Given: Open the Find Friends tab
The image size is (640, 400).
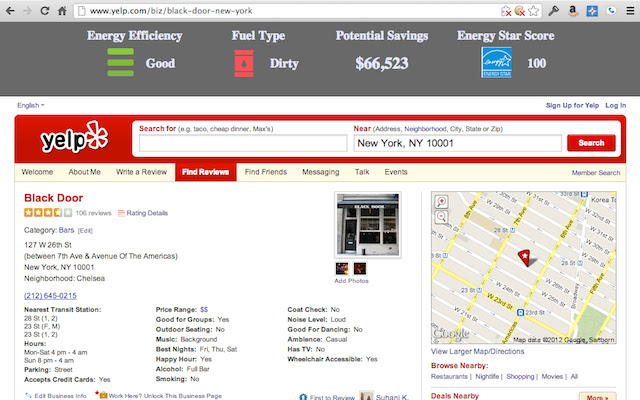Looking at the screenshot, I should (266, 172).
